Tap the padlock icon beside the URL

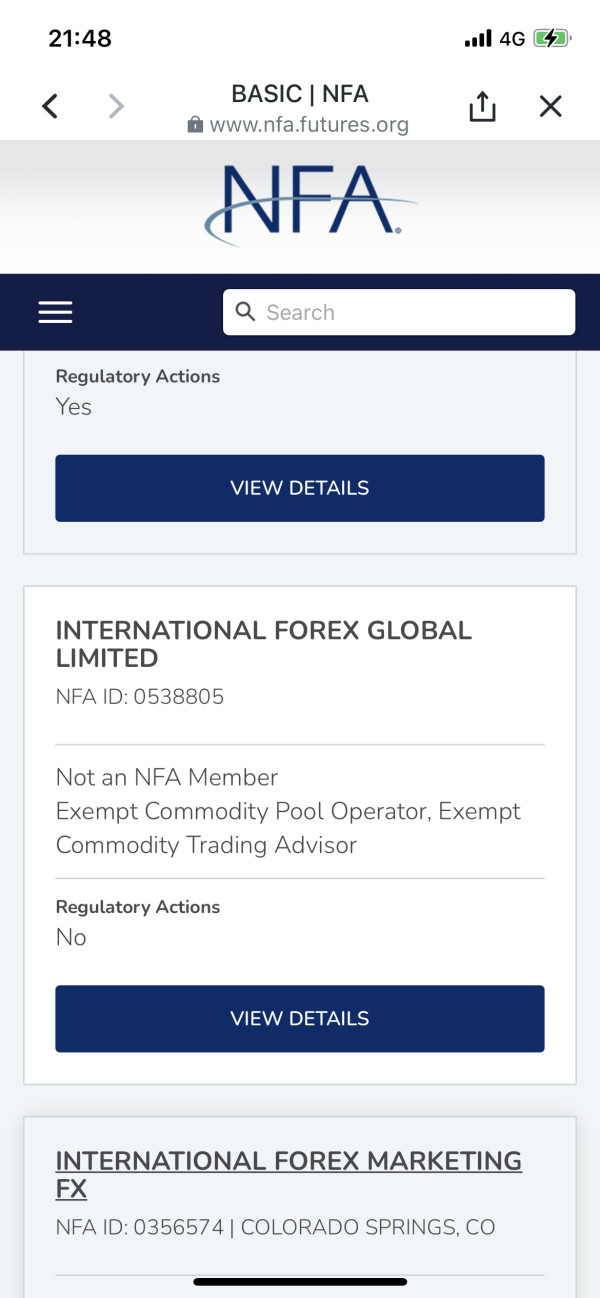coord(195,125)
